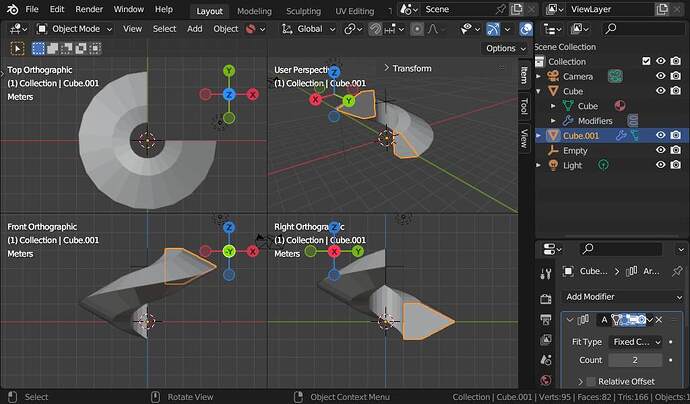Click the light data icon on Light row
This screenshot has width=690, height=404.
pyautogui.click(x=603, y=165)
